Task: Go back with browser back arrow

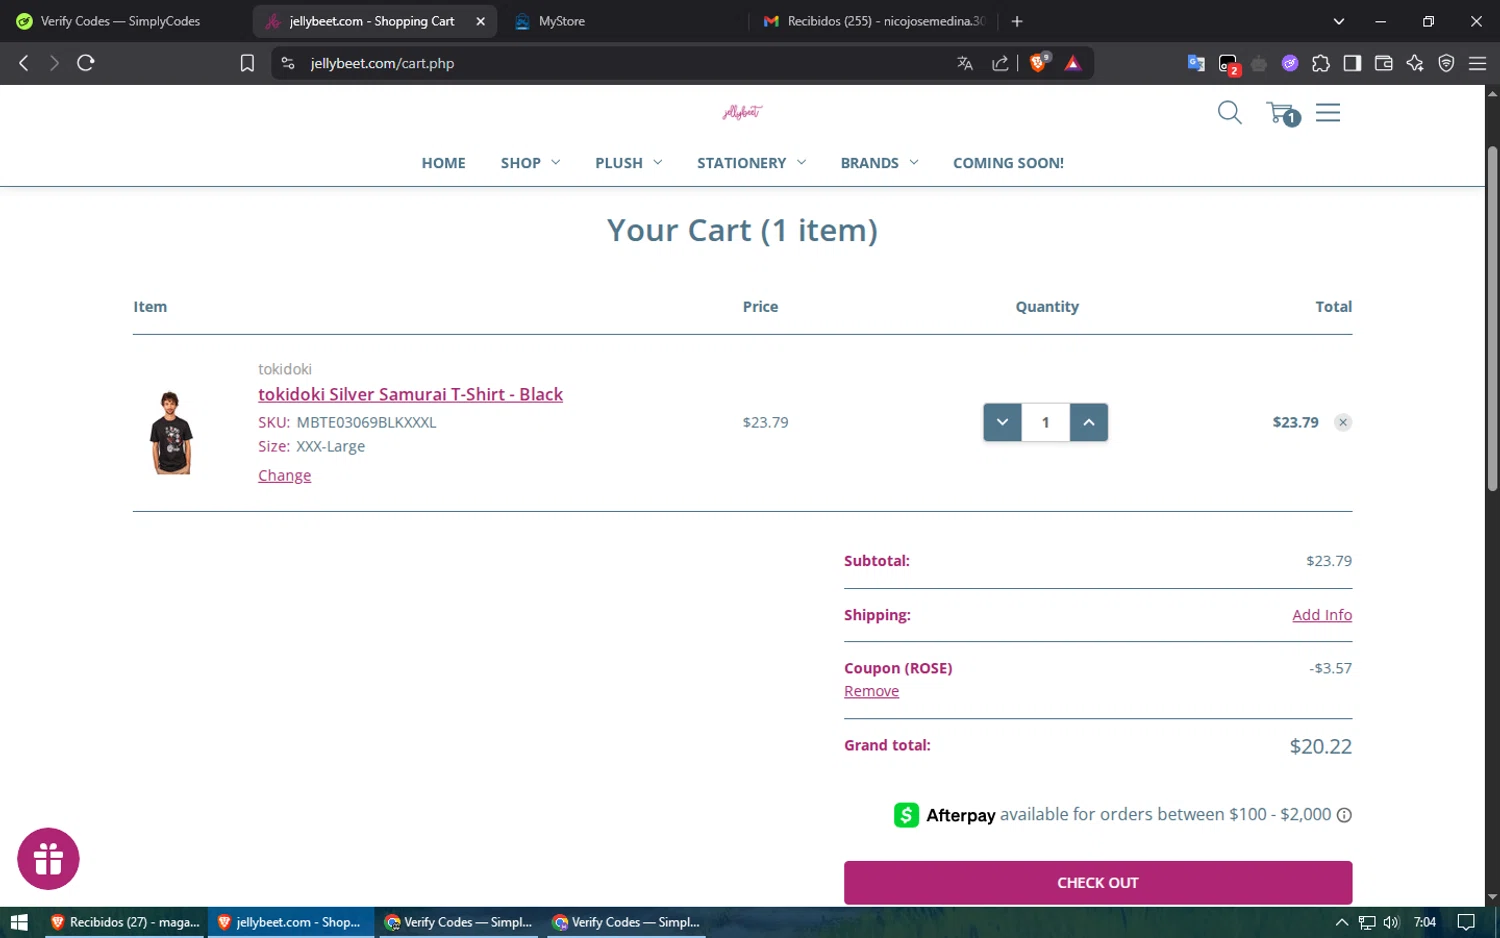Action: click(x=24, y=63)
